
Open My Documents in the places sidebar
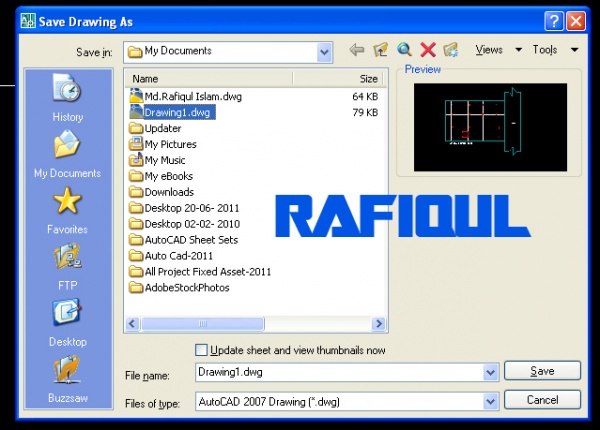click(67, 154)
